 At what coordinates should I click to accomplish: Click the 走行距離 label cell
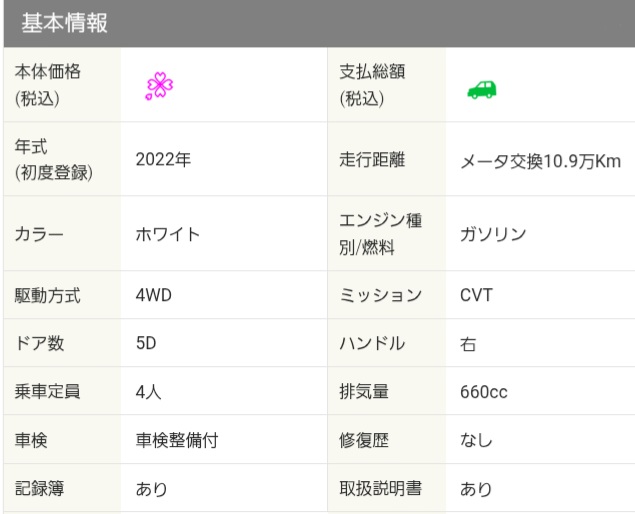coord(372,161)
